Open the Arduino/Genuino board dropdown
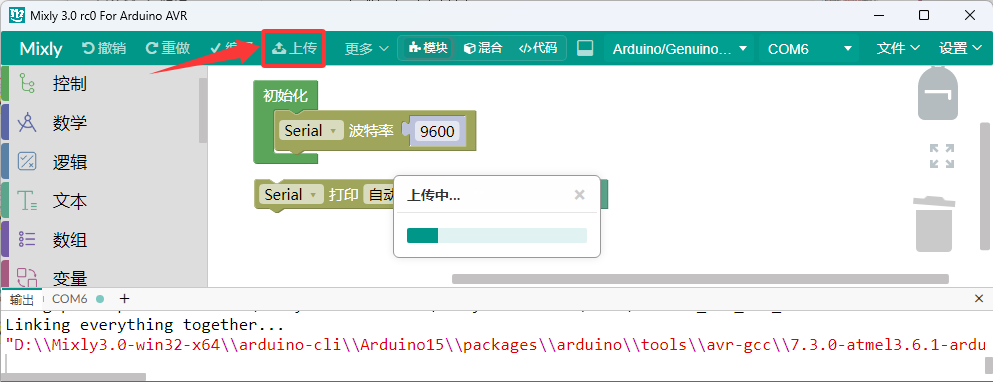The height and width of the screenshot is (382, 993). click(680, 49)
